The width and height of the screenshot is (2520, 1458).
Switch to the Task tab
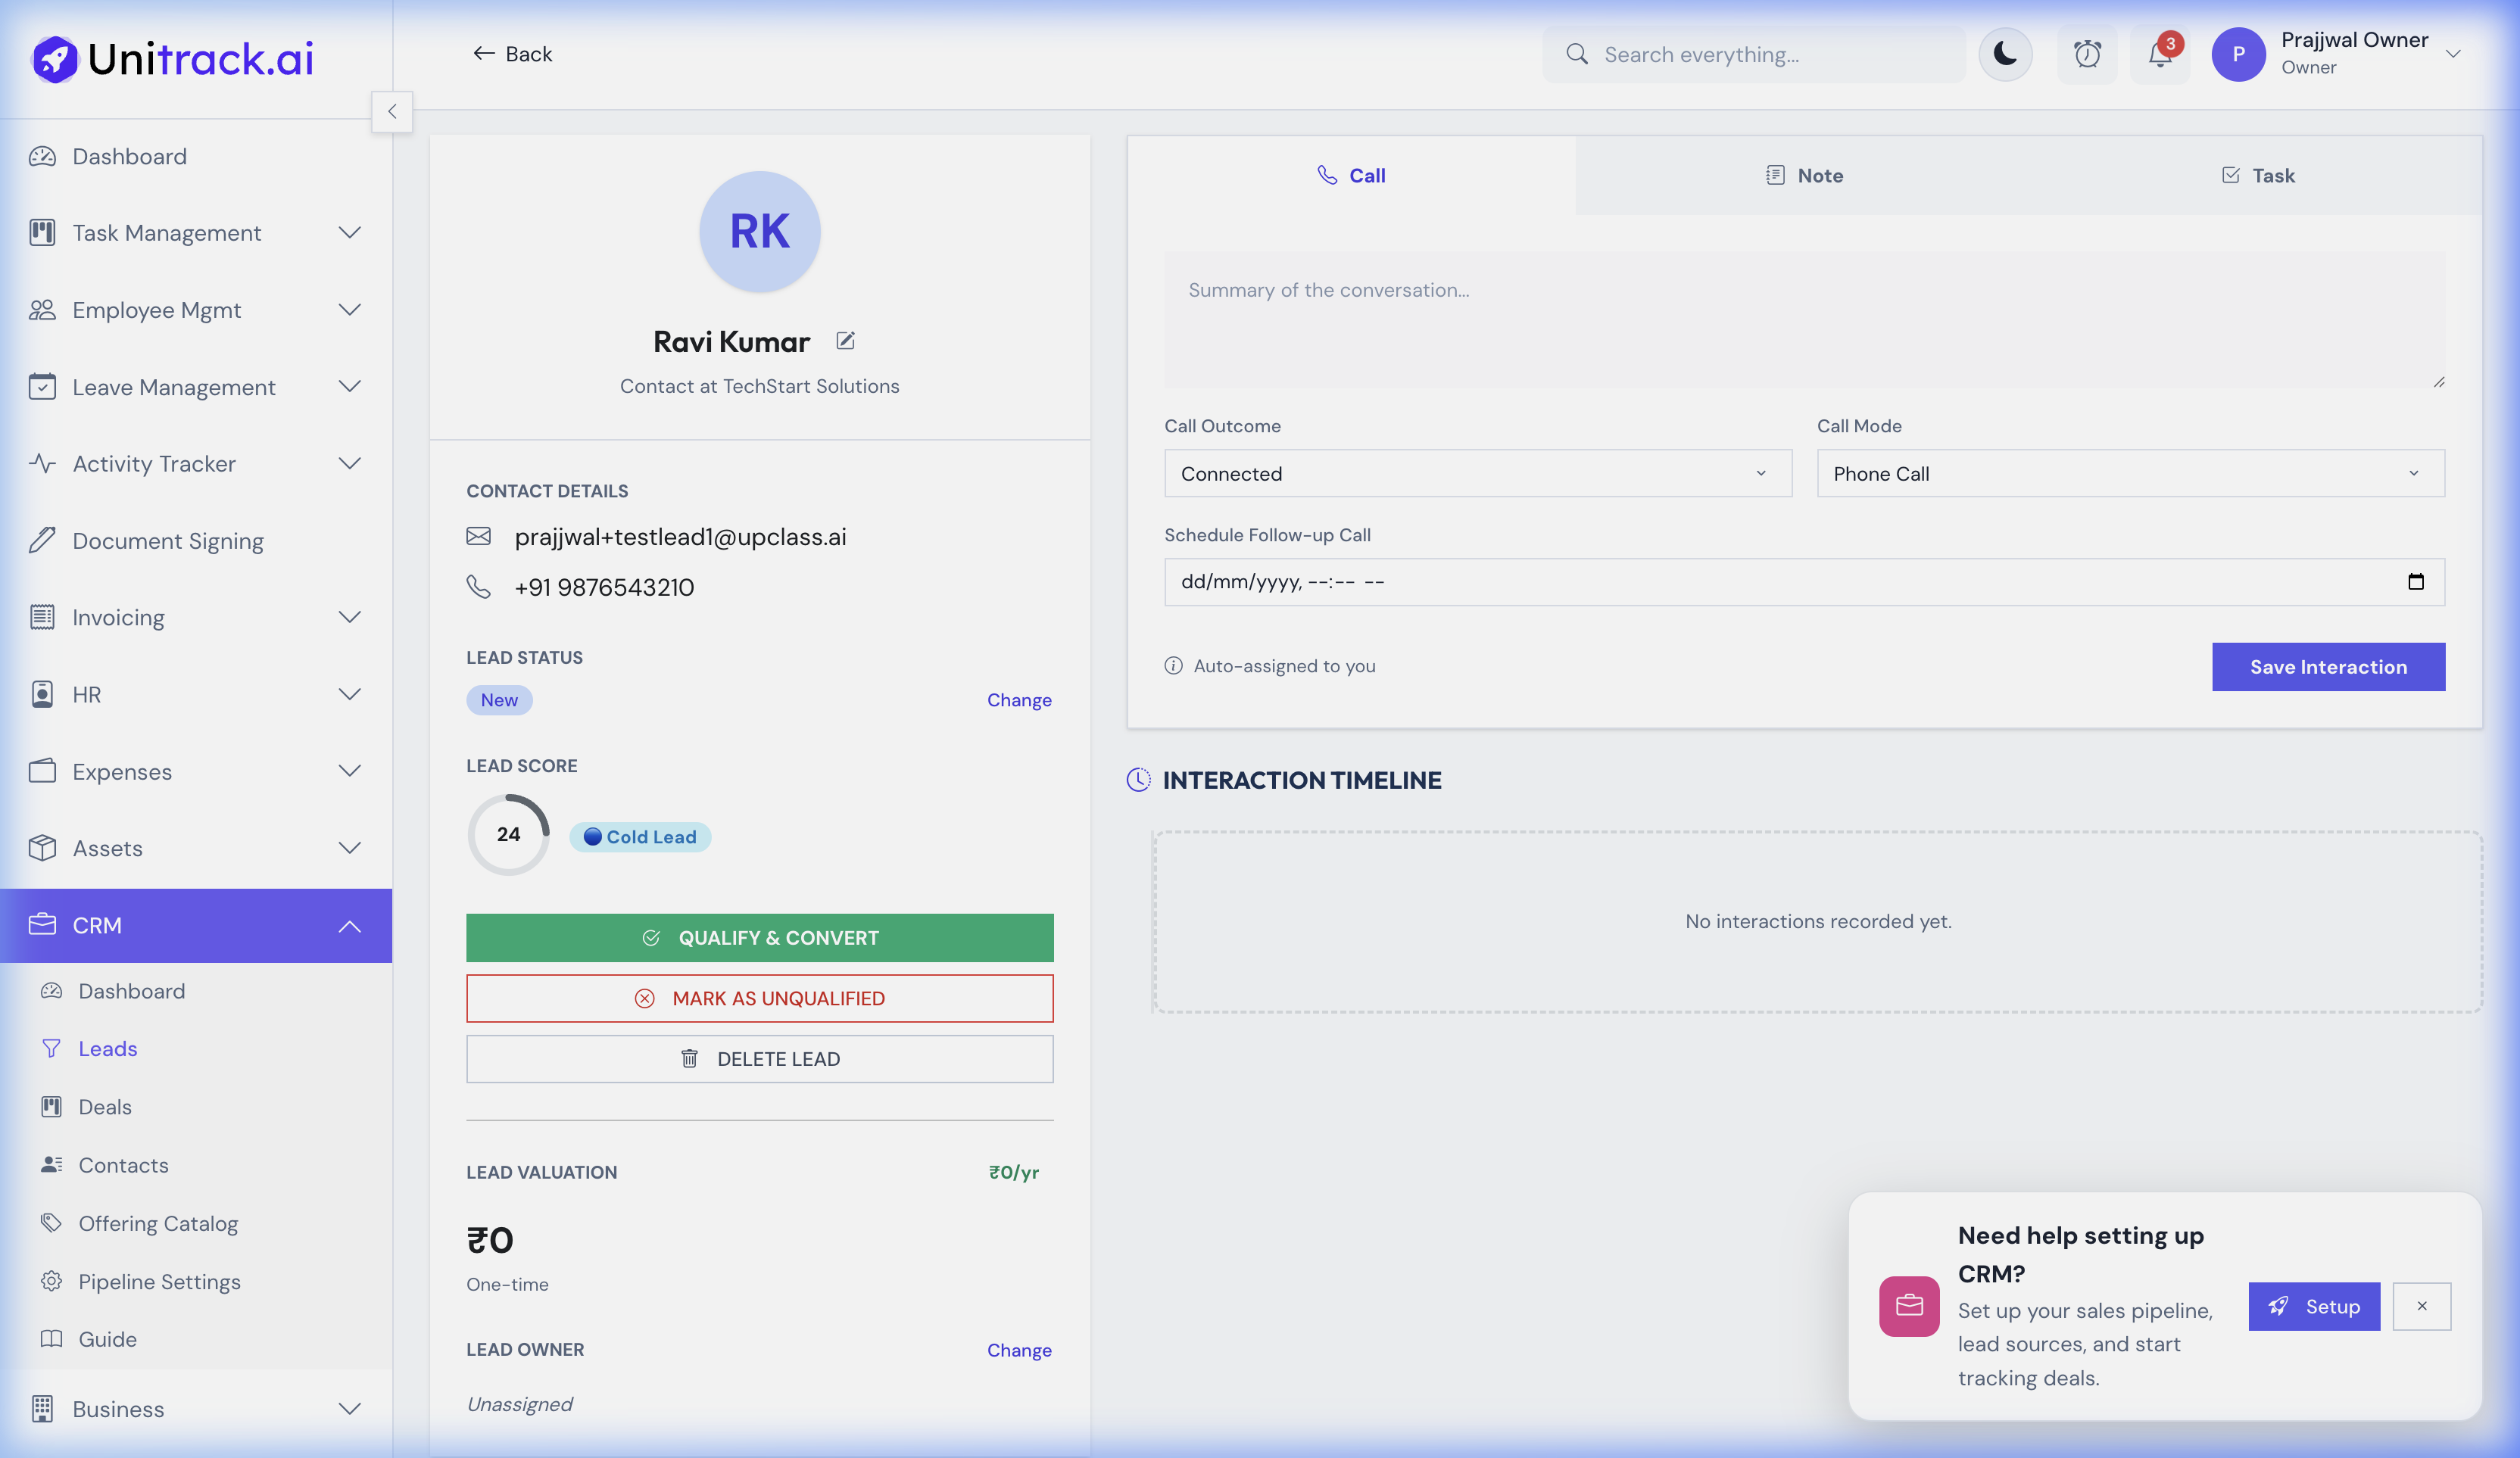[2257, 176]
